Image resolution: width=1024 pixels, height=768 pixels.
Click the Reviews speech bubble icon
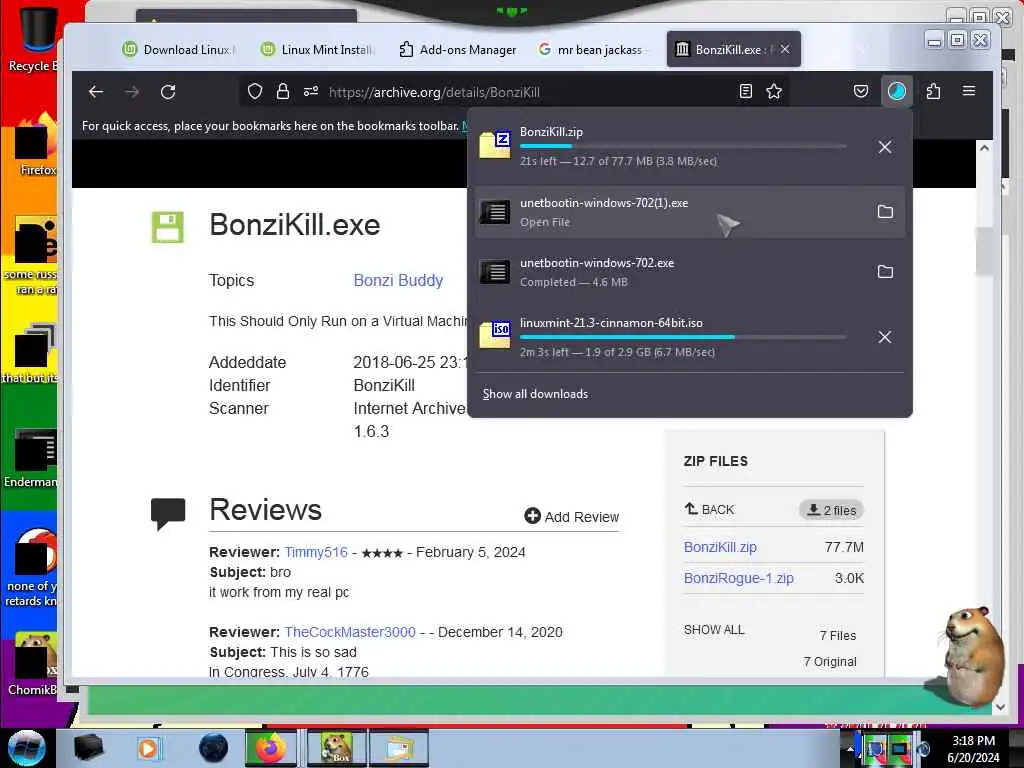click(x=168, y=513)
